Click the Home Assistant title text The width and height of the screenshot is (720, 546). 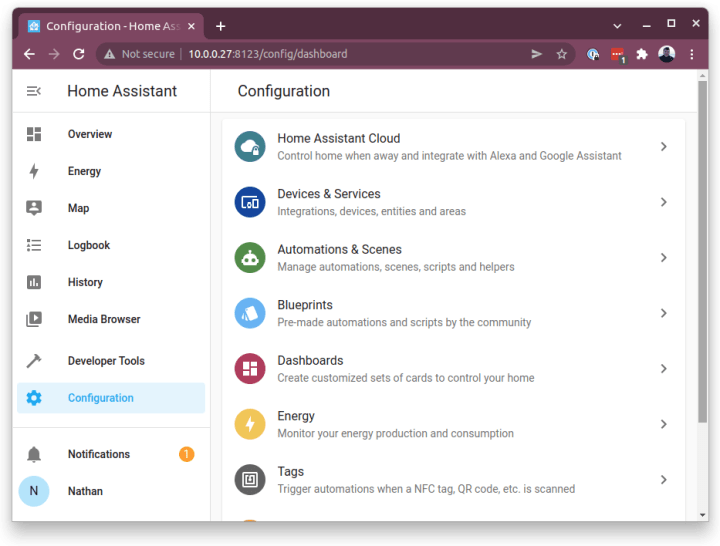pos(122,91)
